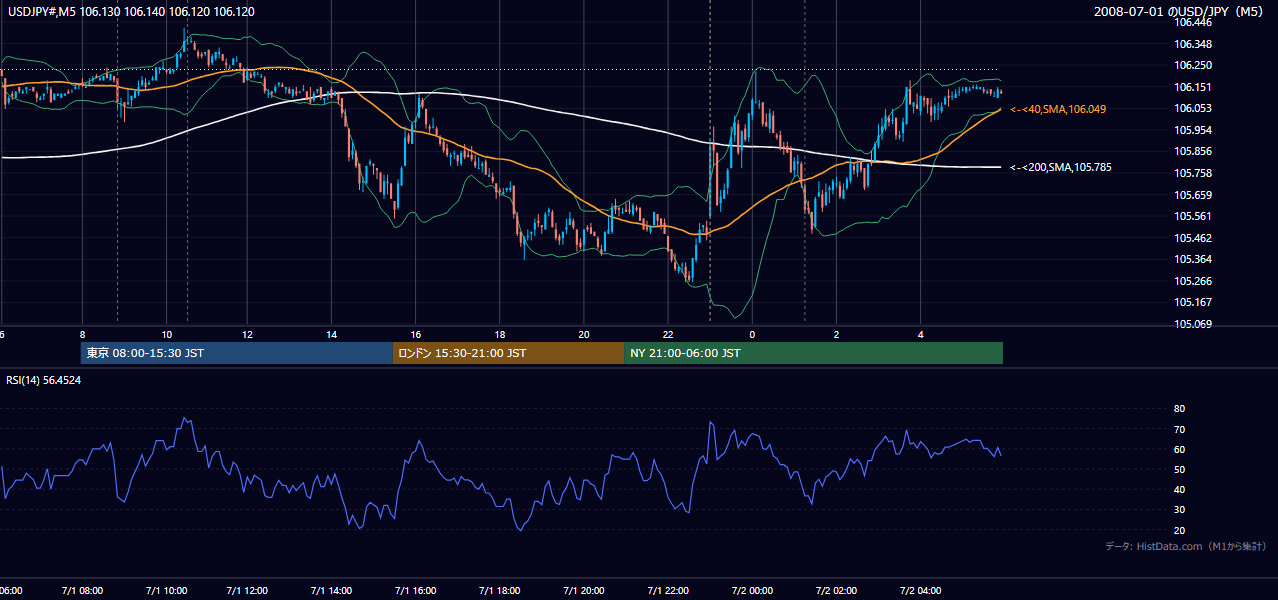This screenshot has width=1278, height=600.
Task: Click hour tick 22 under price chart
Action: click(668, 334)
